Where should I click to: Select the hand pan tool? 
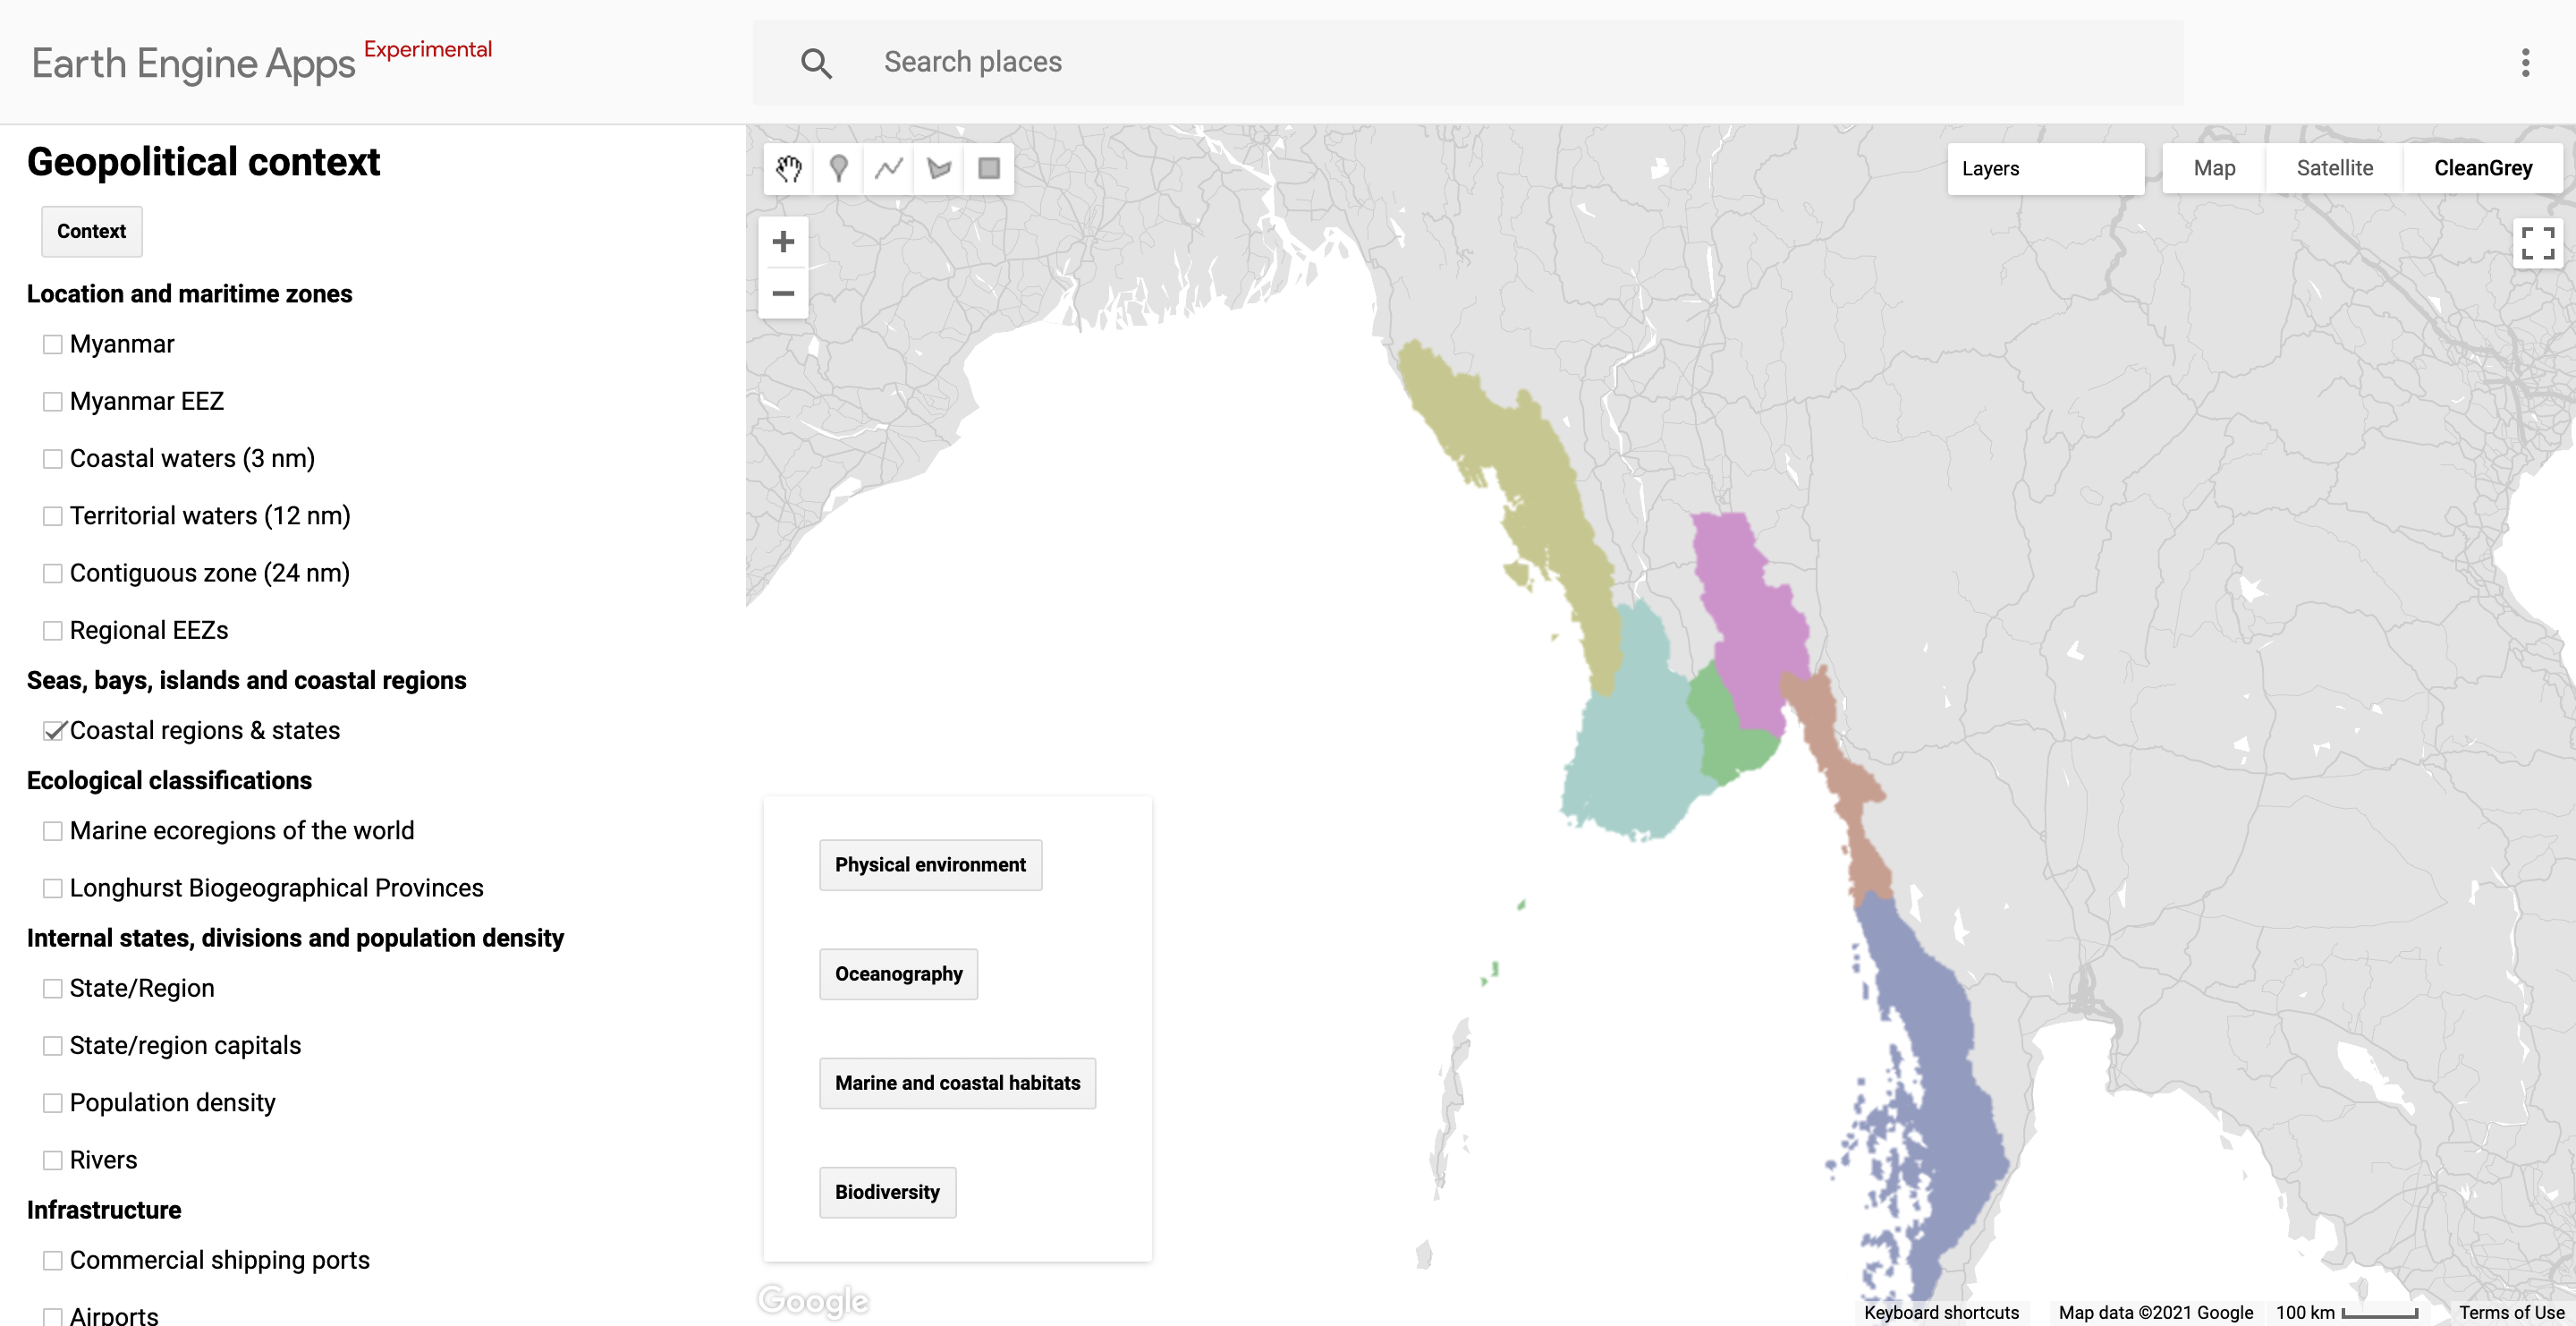(789, 168)
